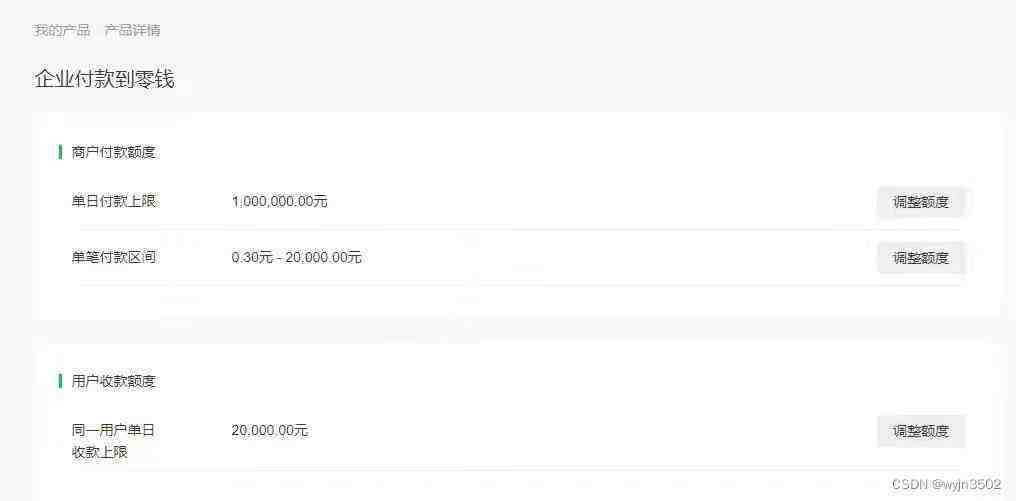
Task: Click the 20,000.00元 maximum of 单笔付款区间
Action: pyautogui.click(x=323, y=257)
